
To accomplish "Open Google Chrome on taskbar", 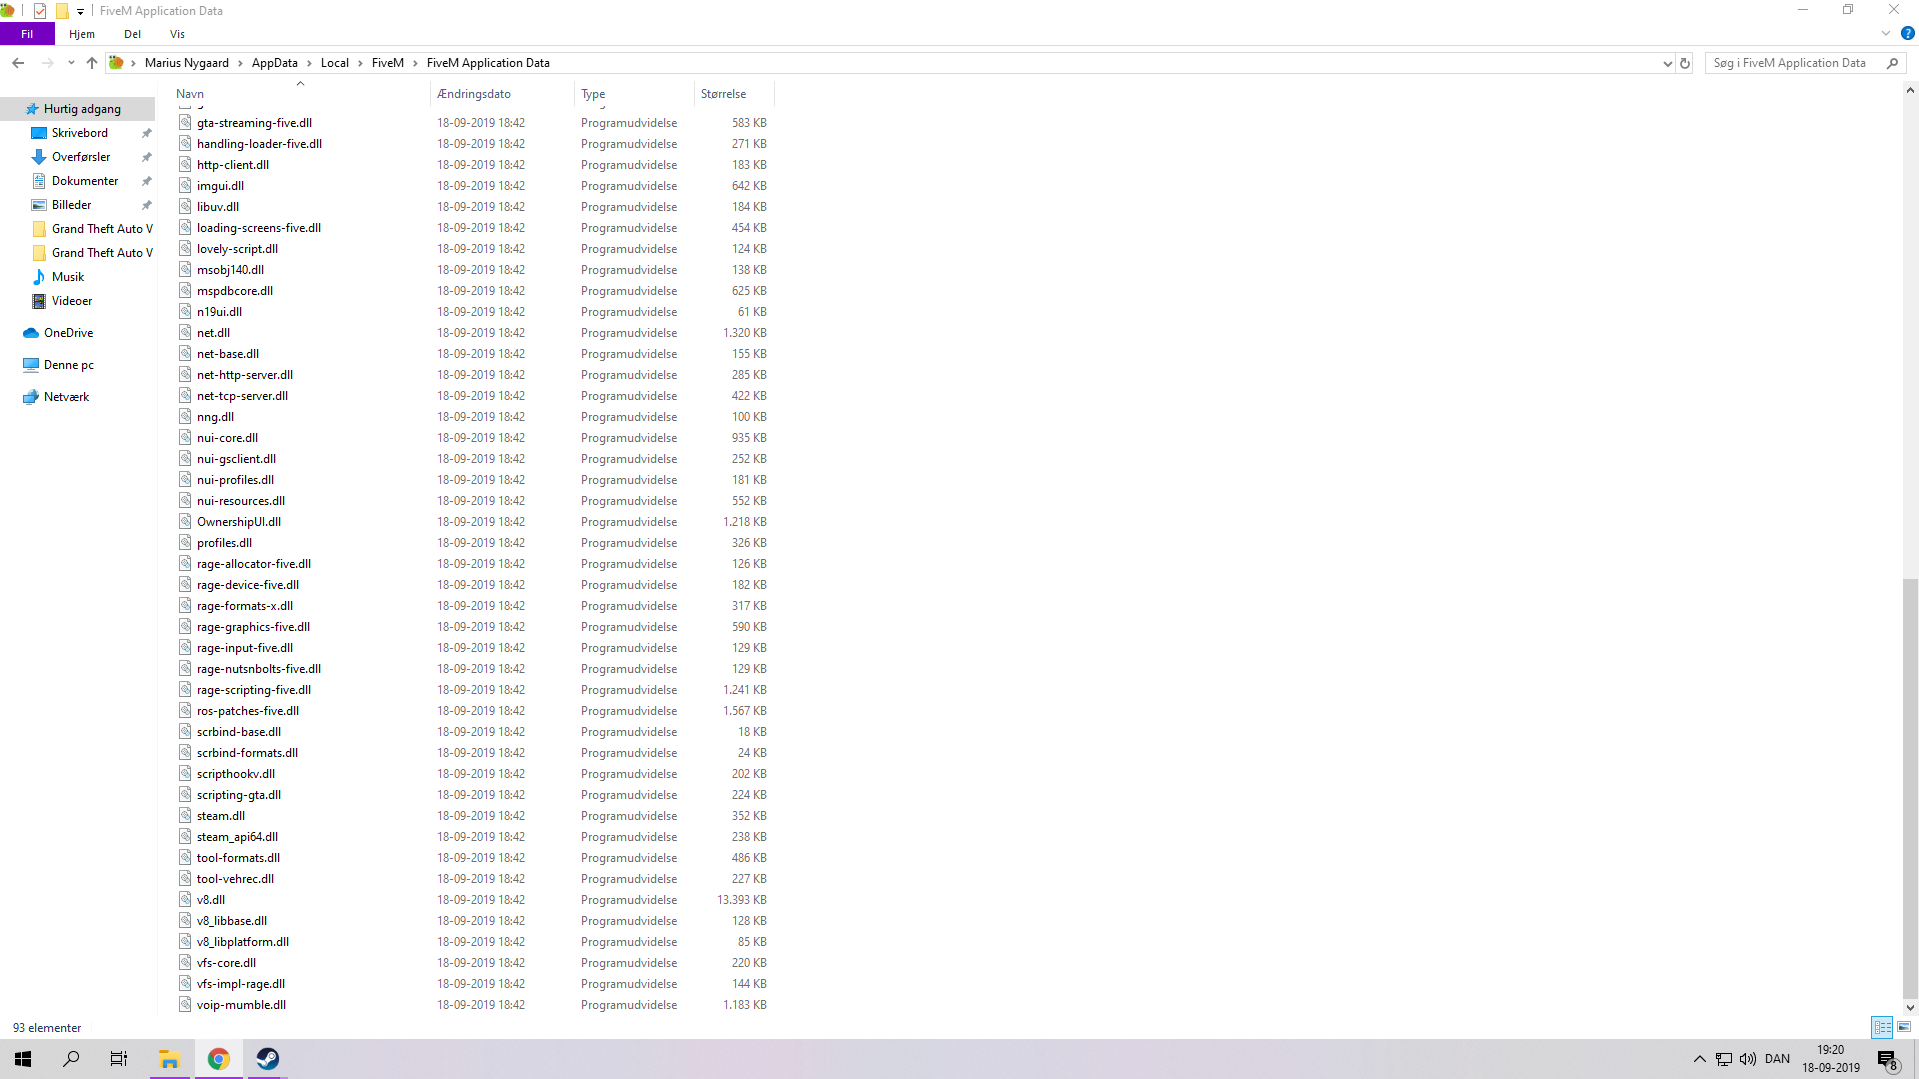I will [218, 1058].
